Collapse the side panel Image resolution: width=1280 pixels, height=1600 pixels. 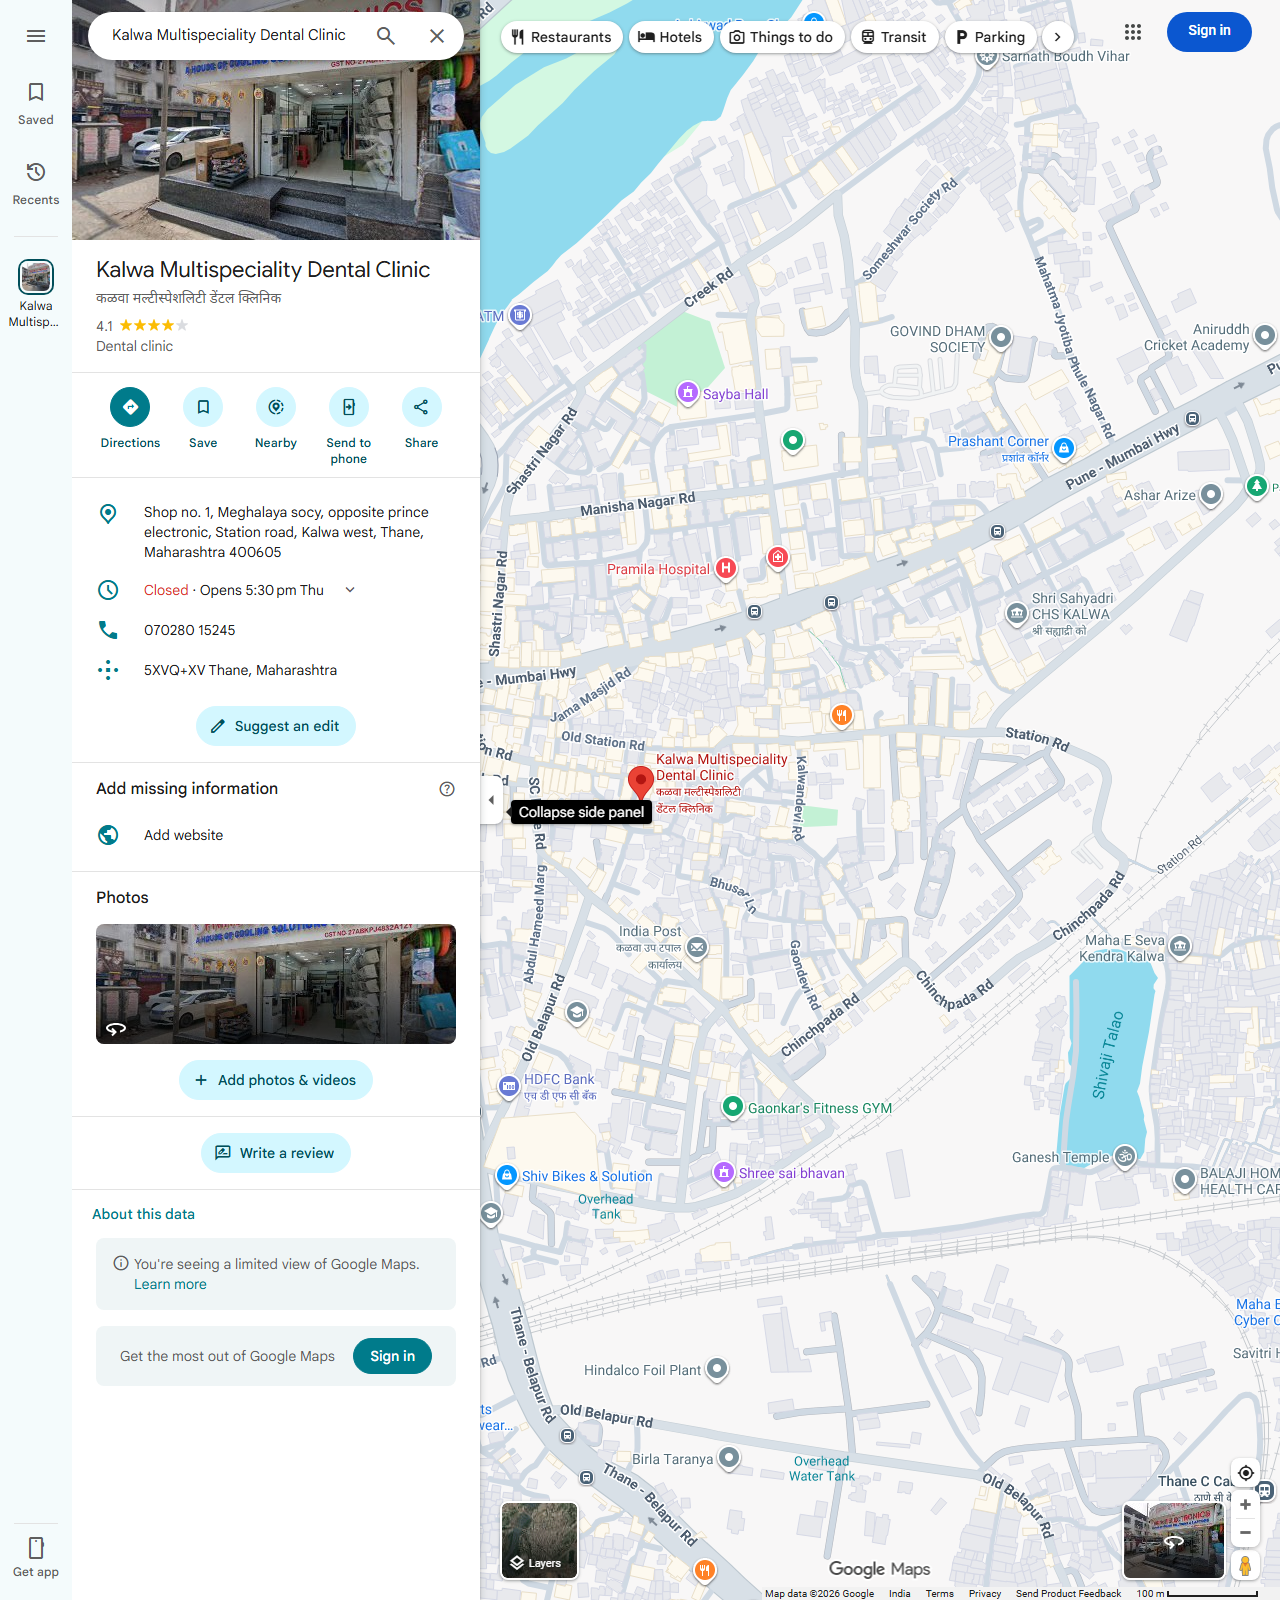click(x=491, y=800)
